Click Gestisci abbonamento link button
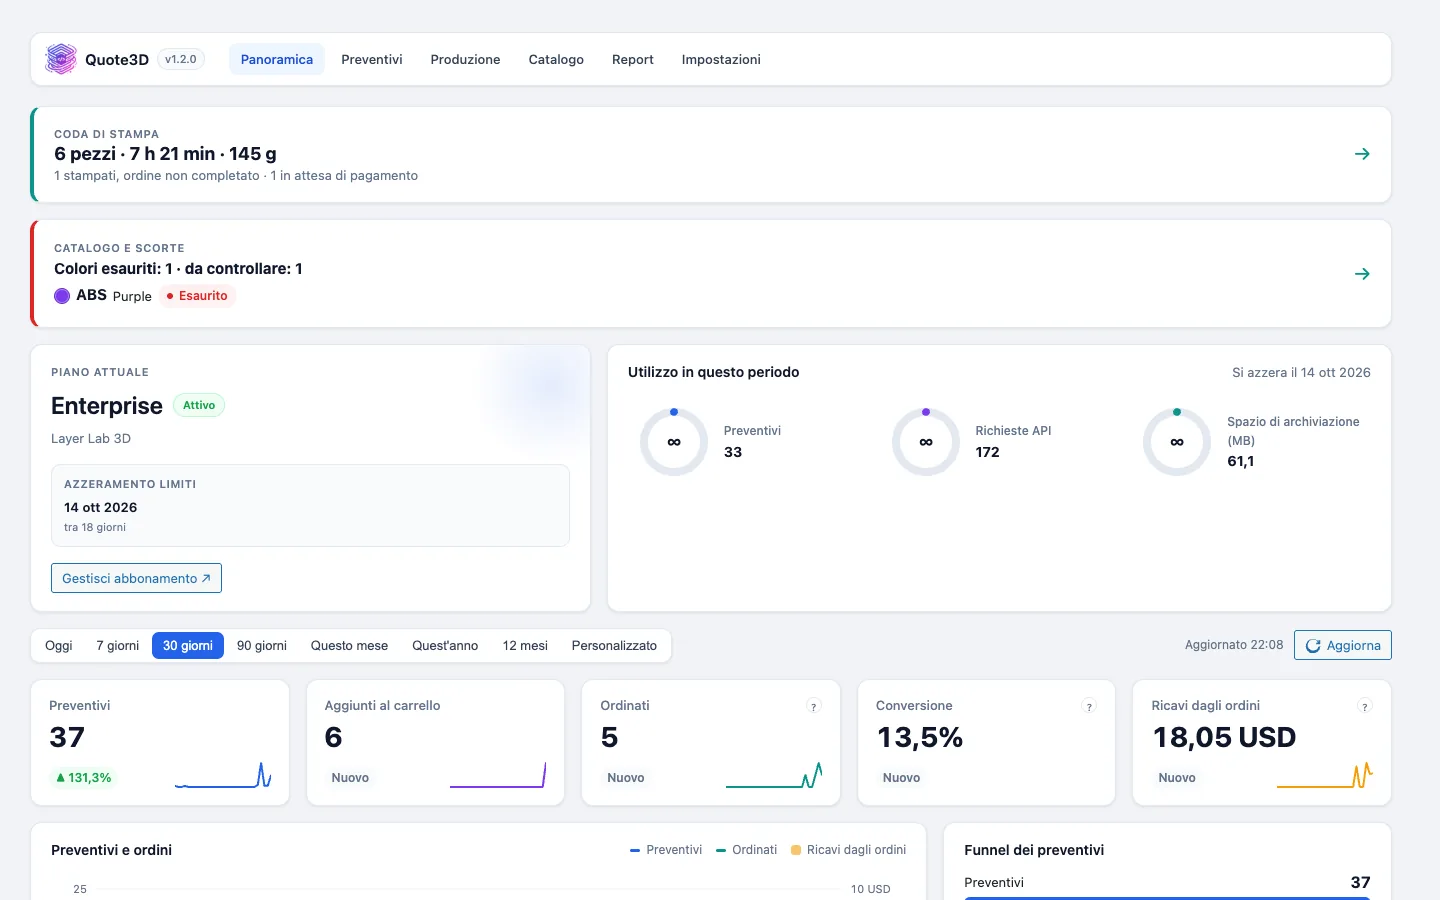1440x900 pixels. point(136,578)
